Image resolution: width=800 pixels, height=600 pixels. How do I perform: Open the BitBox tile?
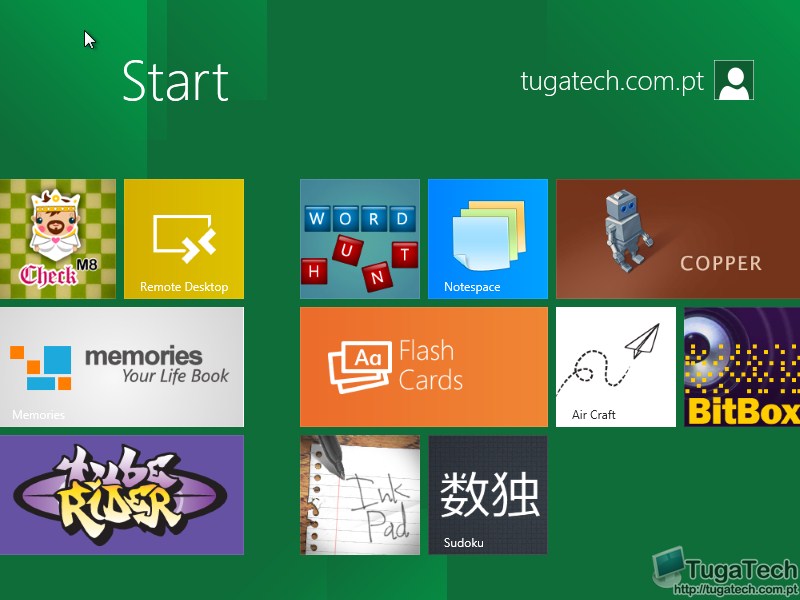(x=742, y=367)
